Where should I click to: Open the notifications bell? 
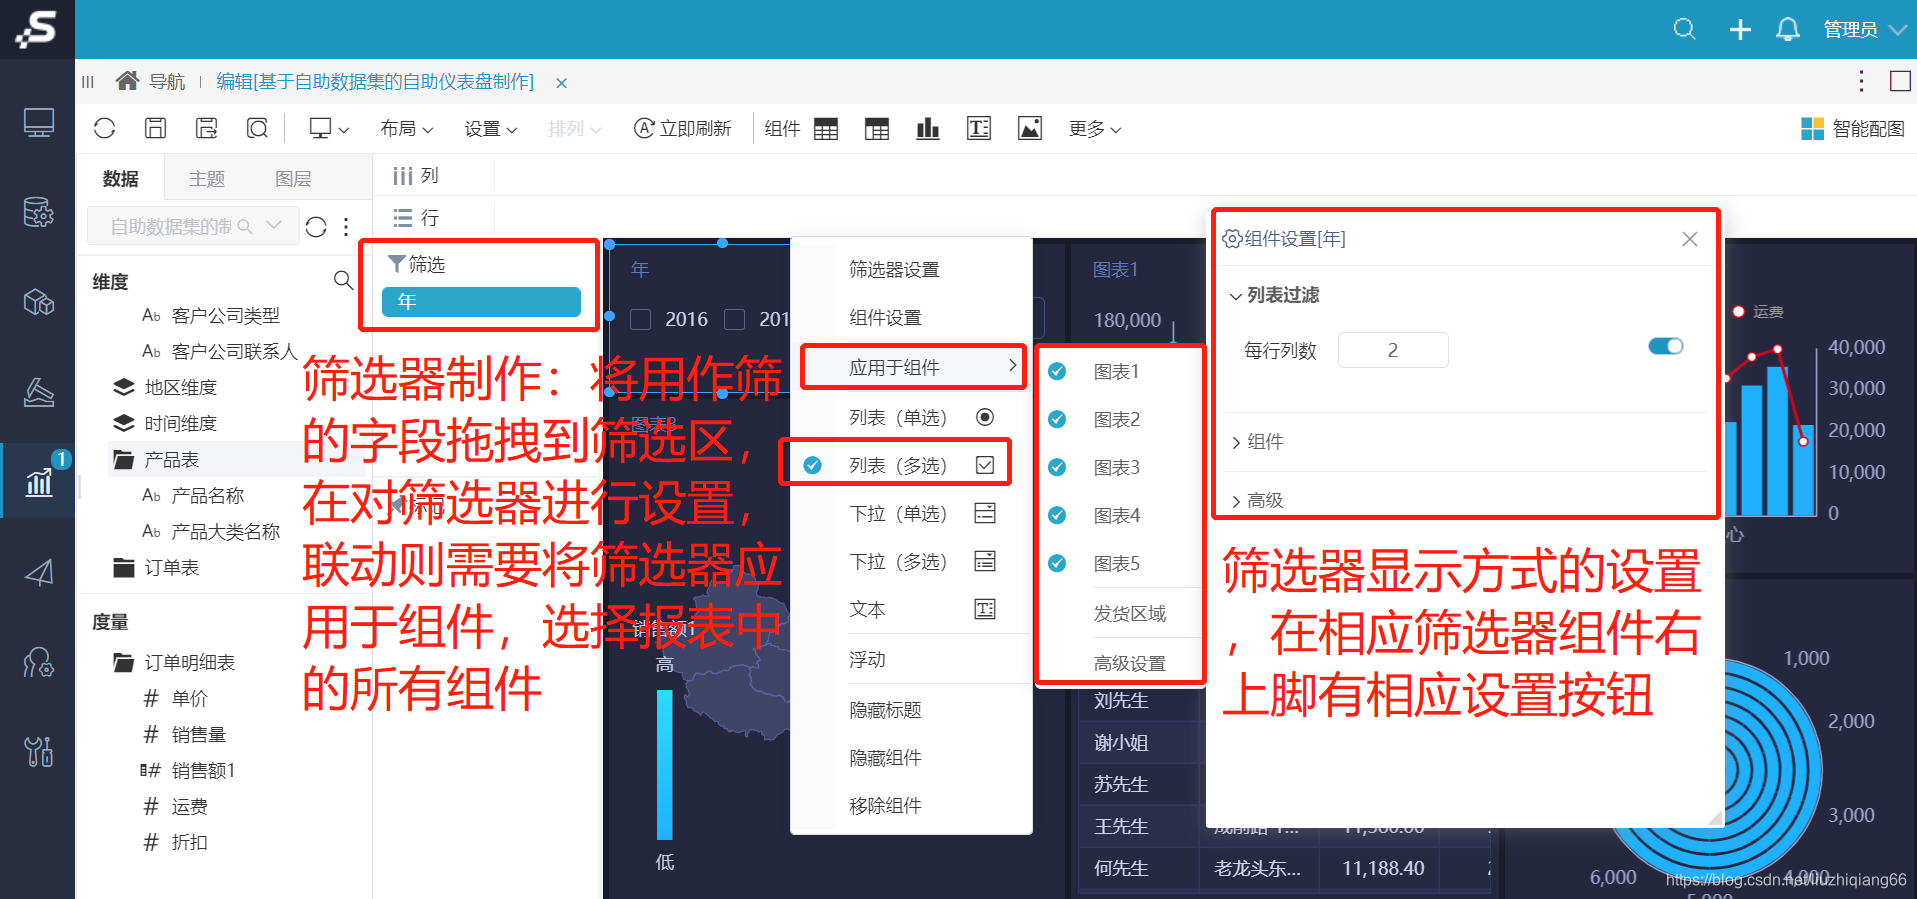click(1788, 29)
